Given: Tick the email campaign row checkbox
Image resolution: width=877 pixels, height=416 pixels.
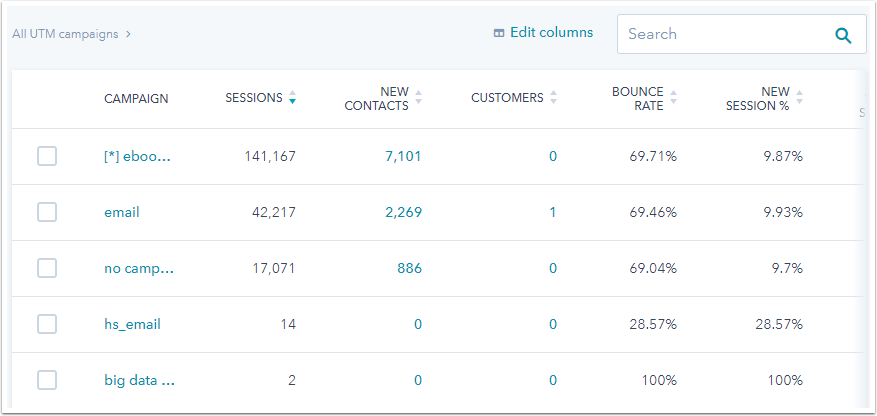Looking at the screenshot, I should [x=47, y=212].
